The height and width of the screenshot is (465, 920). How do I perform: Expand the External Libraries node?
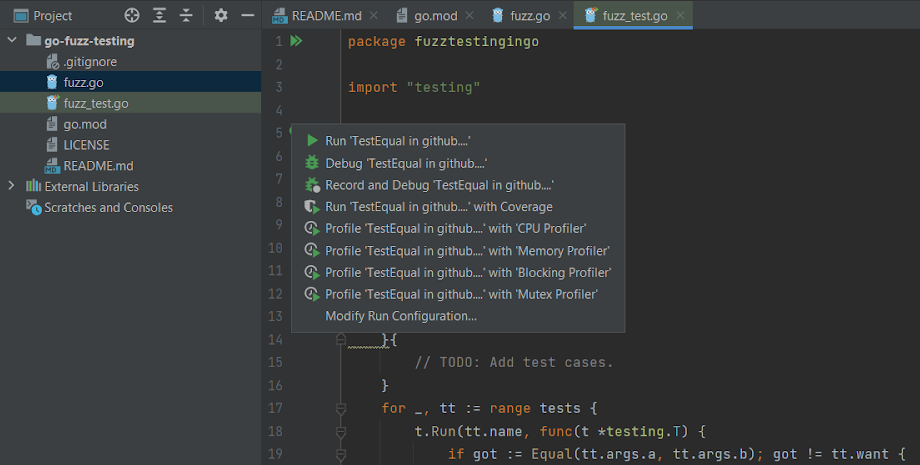[x=11, y=186]
